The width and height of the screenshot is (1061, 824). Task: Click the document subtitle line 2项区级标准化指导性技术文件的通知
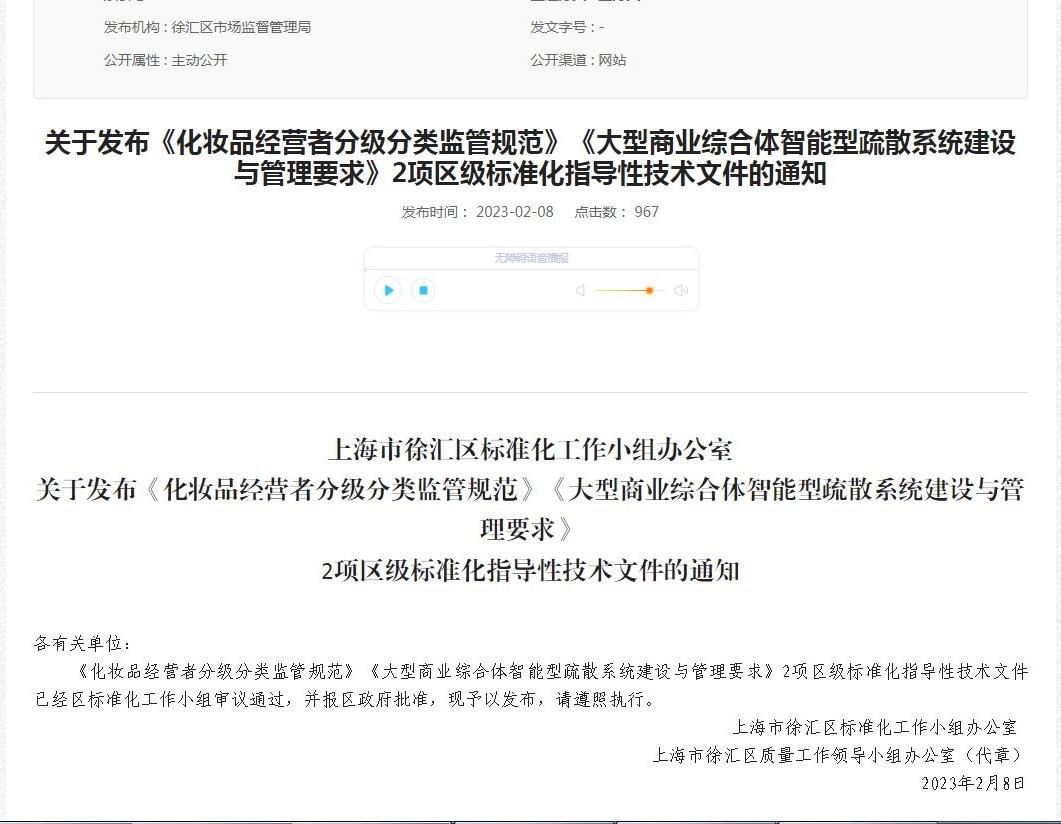pyautogui.click(x=530, y=571)
